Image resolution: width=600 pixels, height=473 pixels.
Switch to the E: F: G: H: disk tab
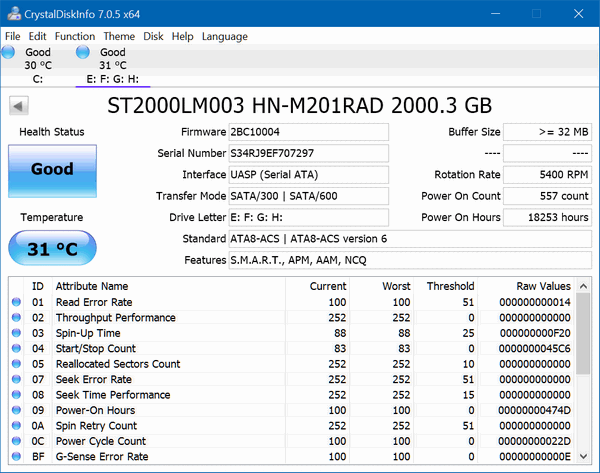(112, 65)
